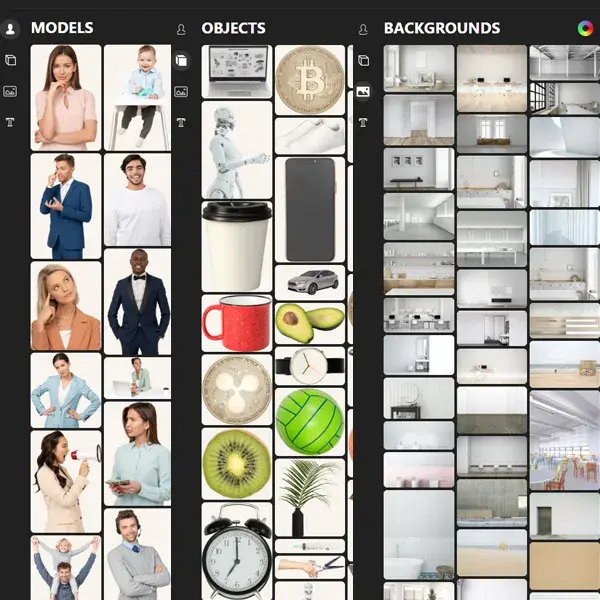Pick the white room with dark door
Viewport: 600px width, 600px height.
click(x=565, y=516)
